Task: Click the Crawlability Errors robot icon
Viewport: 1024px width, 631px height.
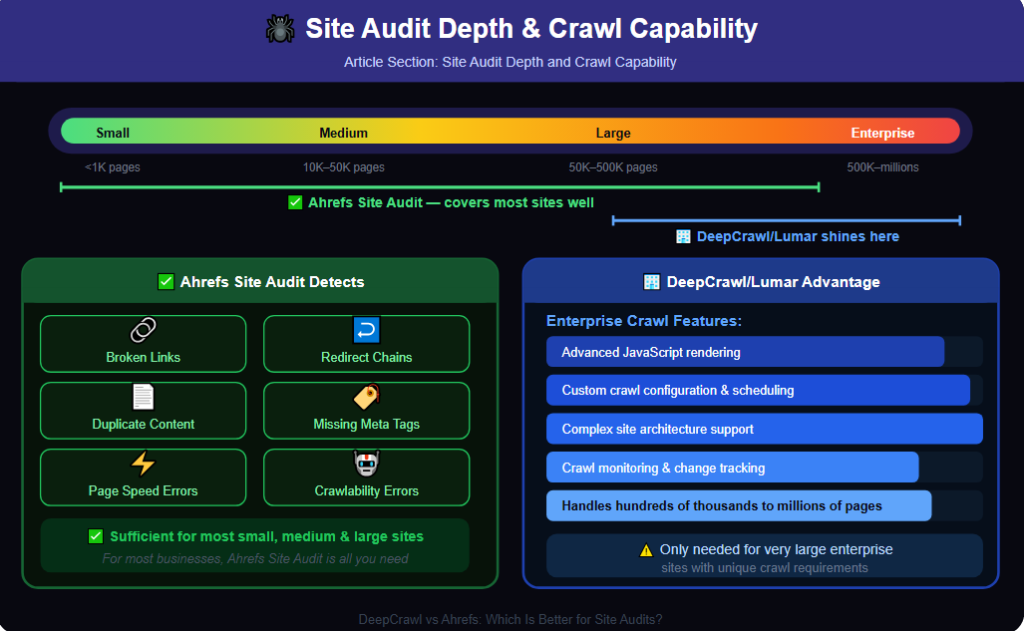Action: 366,463
